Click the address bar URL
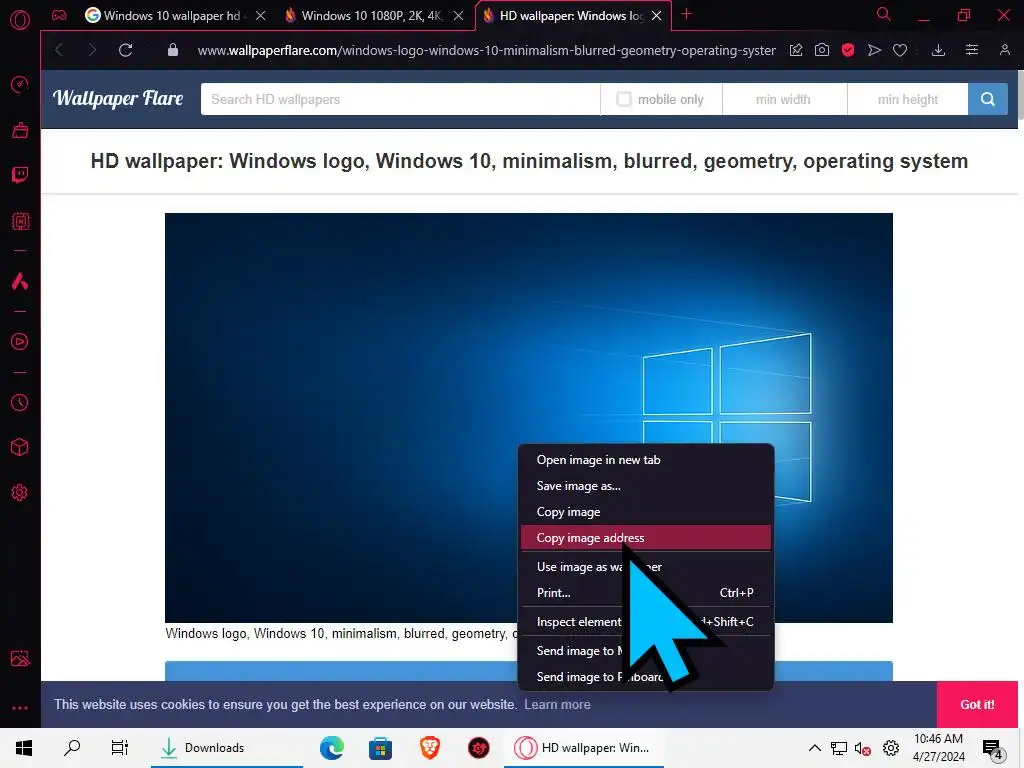 (x=487, y=50)
